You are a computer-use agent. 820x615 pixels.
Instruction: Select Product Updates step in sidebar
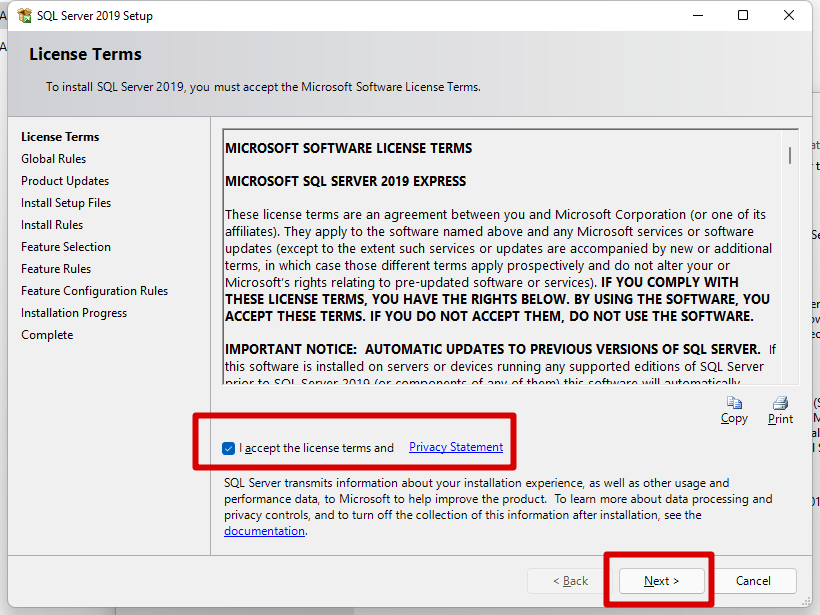pos(65,181)
